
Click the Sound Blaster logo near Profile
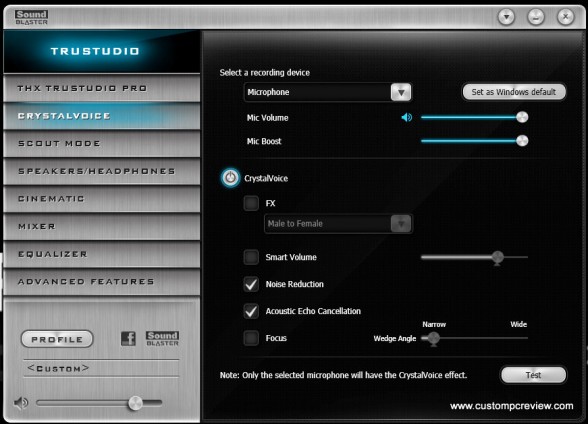click(162, 339)
